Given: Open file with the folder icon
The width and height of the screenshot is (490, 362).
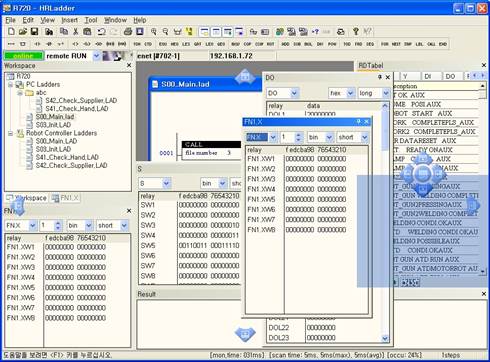Looking at the screenshot, I should point(23,32).
